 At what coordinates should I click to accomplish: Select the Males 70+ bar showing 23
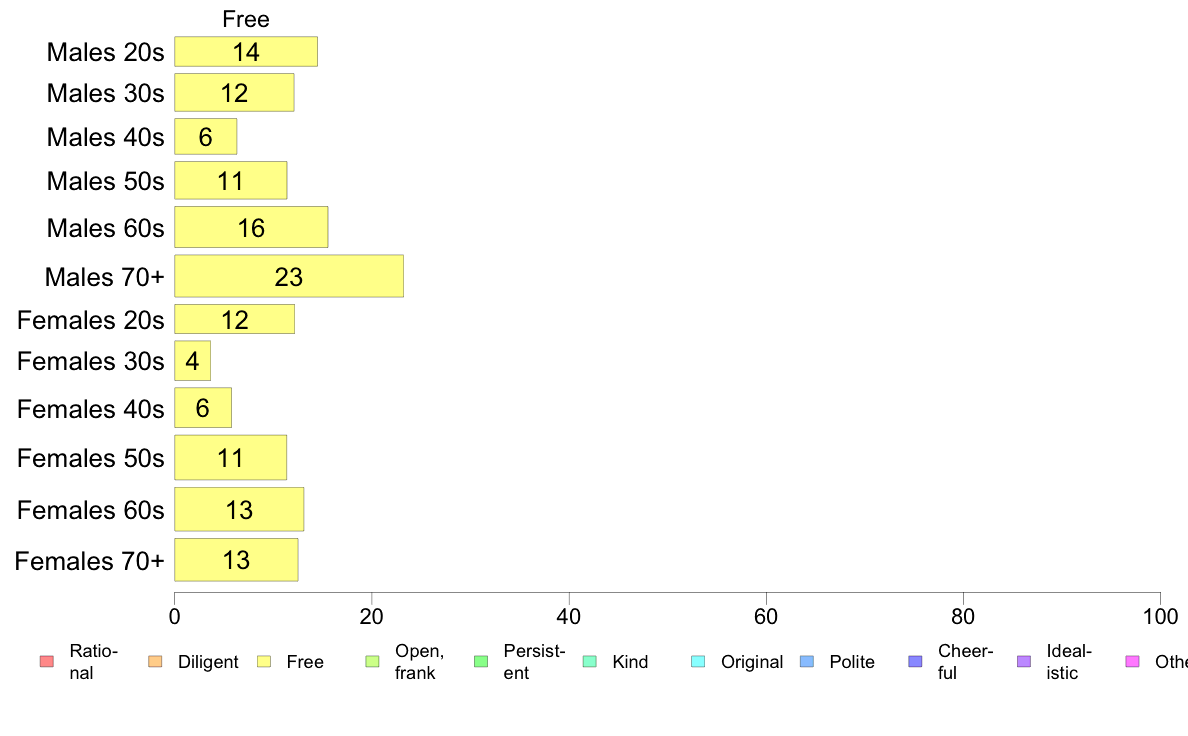coord(289,276)
